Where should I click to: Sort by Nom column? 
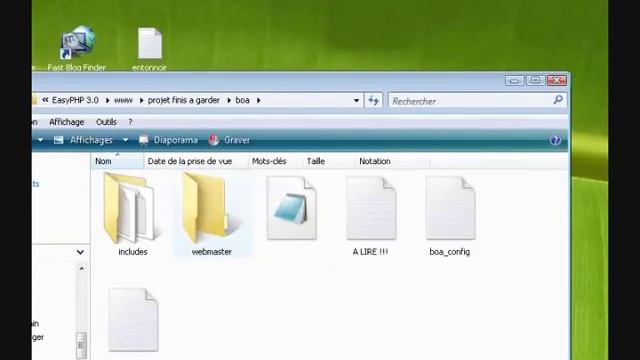point(117,161)
